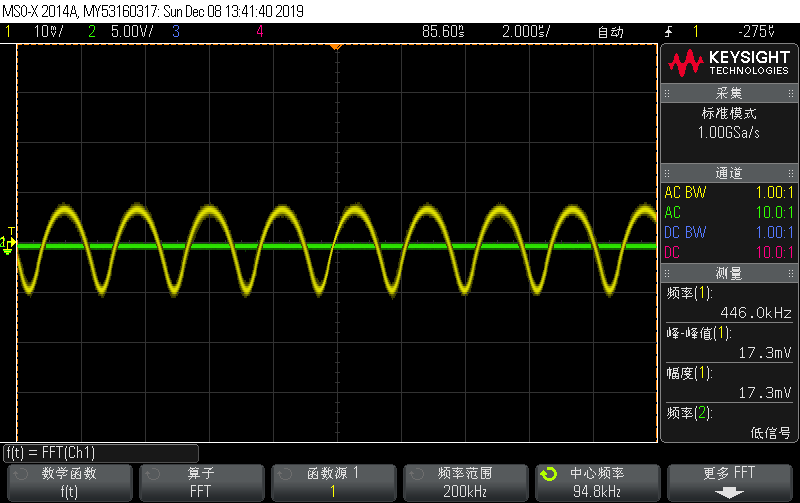The image size is (800, 503).
Task: Click the 峰-峰值(1) 17.3mV measurement
Action: pyautogui.click(x=729, y=343)
